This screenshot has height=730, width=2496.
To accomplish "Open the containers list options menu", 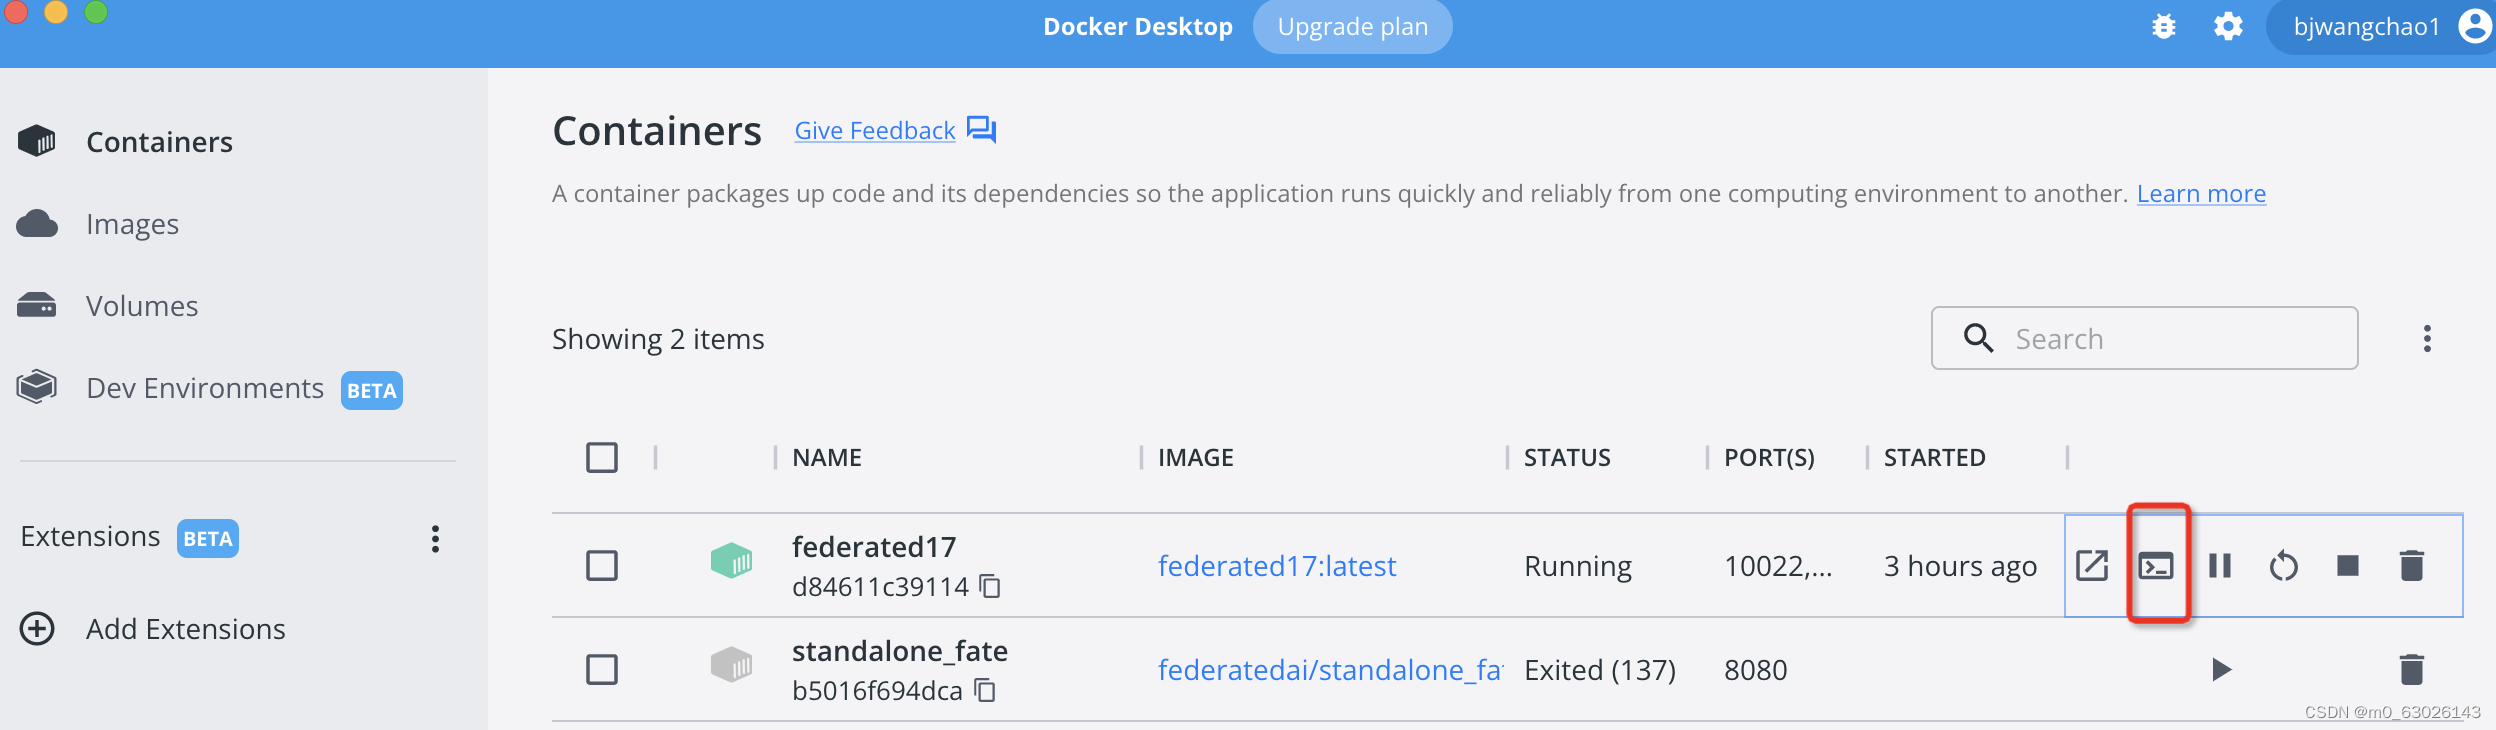I will pos(2427,339).
